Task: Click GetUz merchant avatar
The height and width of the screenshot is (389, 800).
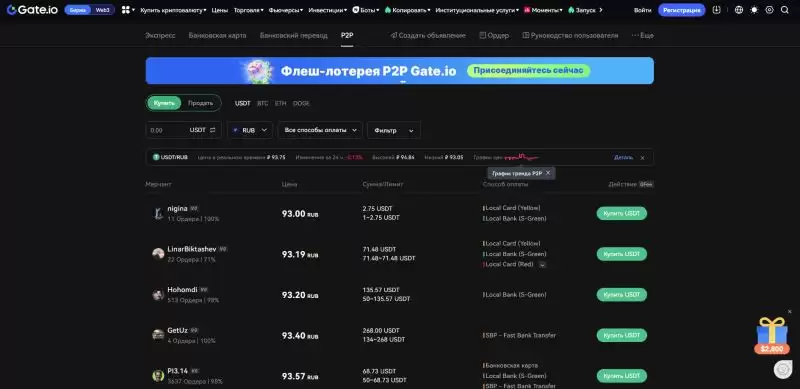Action: pos(158,335)
